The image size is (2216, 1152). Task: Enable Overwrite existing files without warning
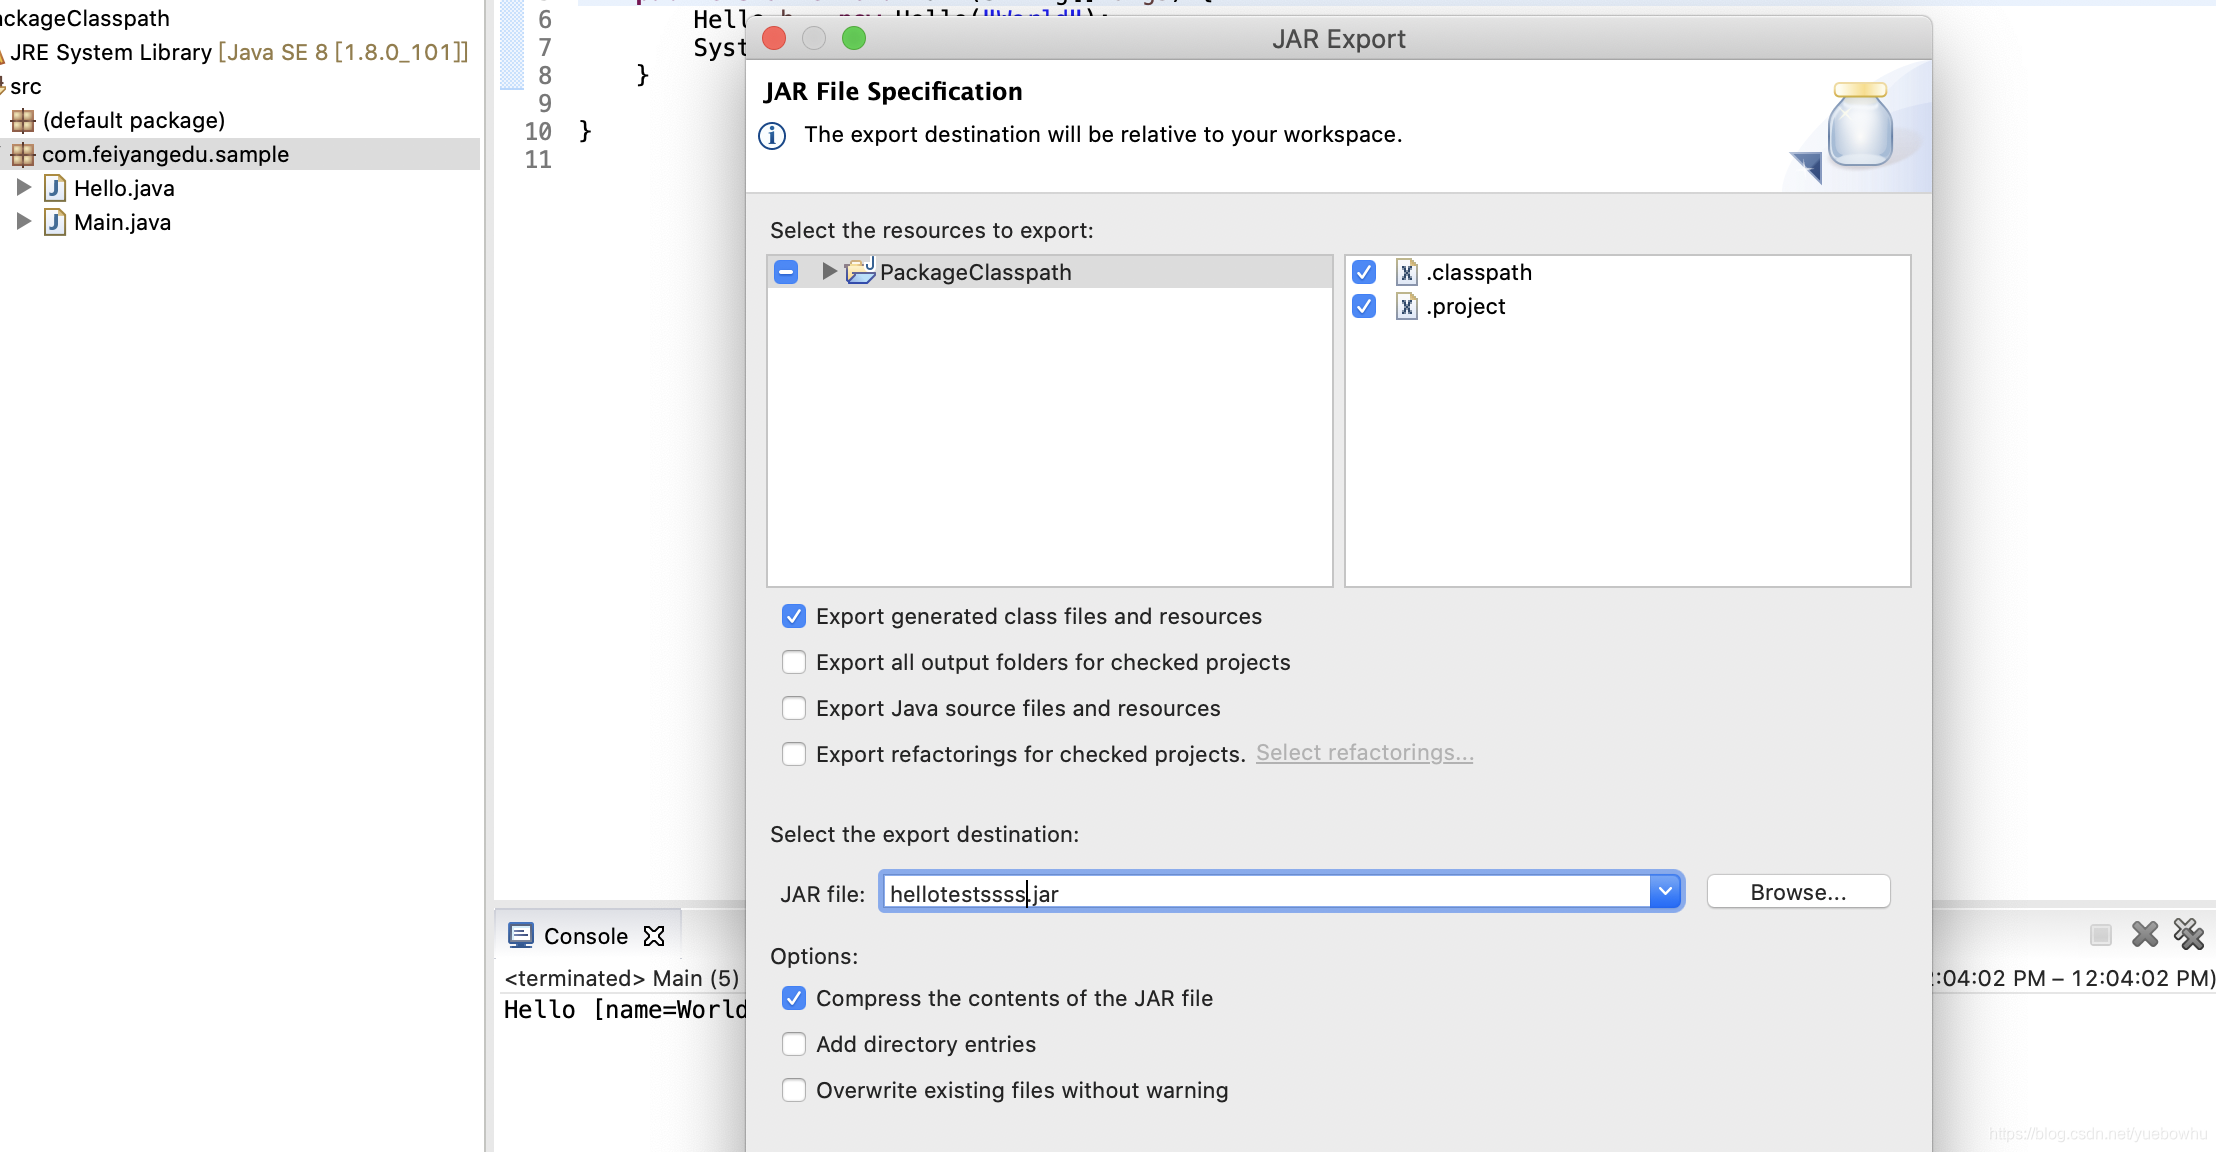[794, 1090]
